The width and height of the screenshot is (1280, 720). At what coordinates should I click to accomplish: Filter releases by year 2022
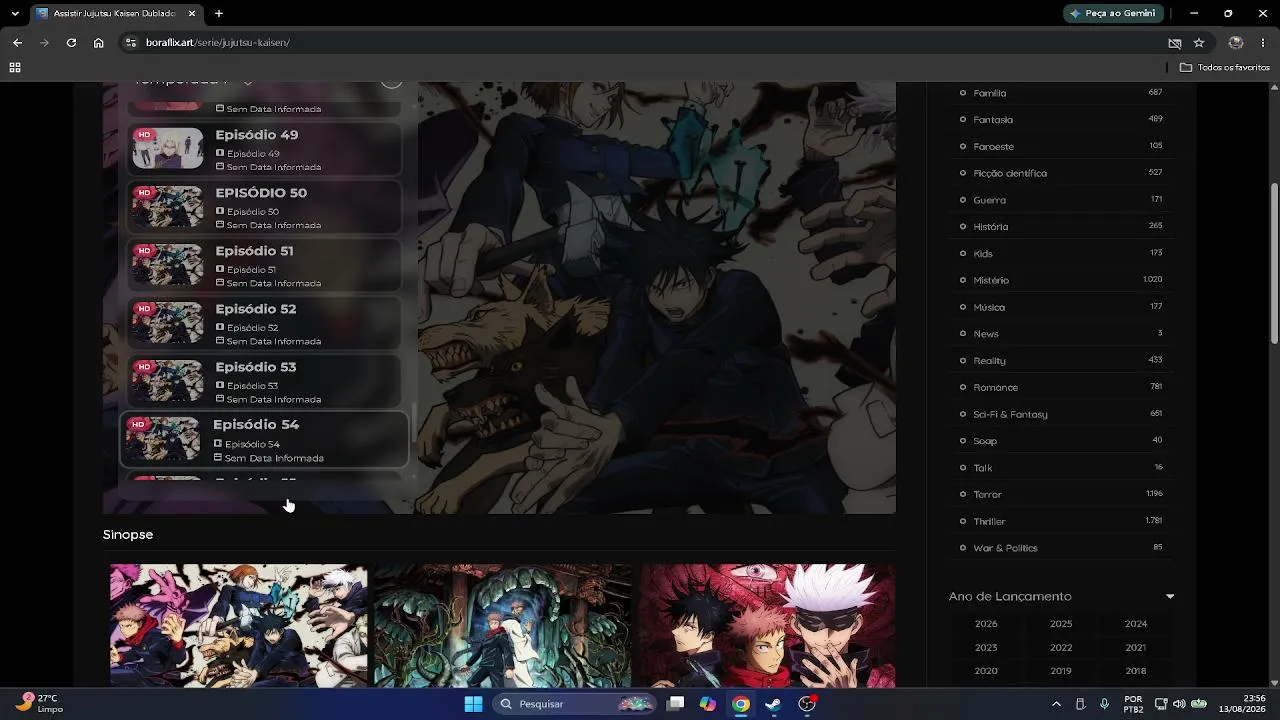[1061, 648]
